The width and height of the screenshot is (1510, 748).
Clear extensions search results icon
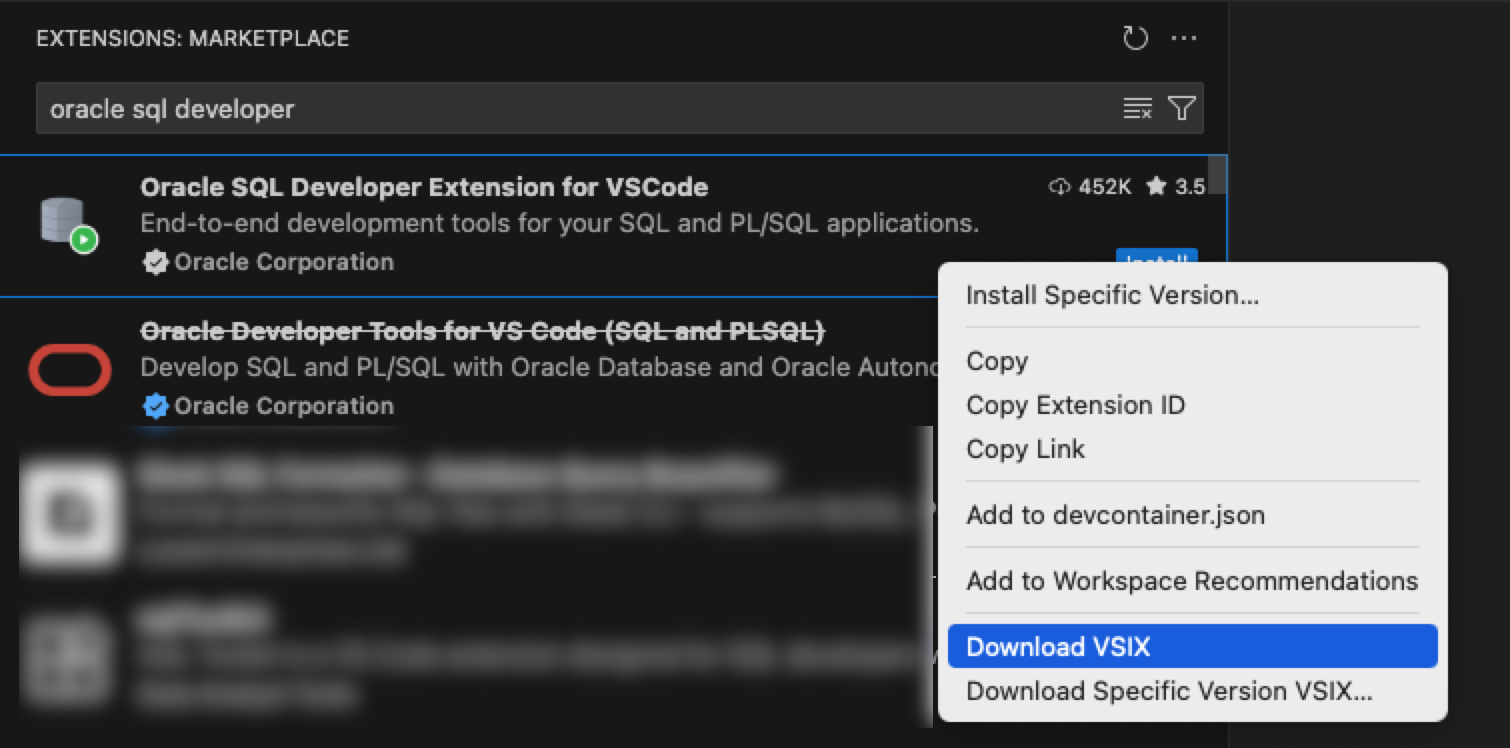point(1138,108)
